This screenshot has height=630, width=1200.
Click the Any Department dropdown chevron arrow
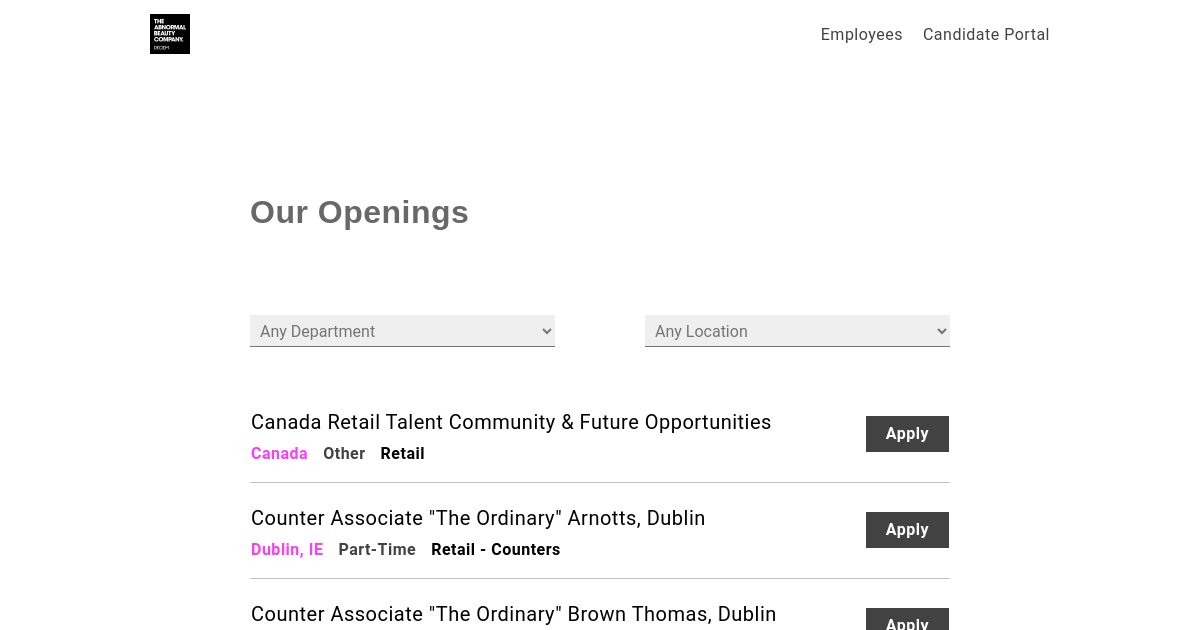coord(546,331)
